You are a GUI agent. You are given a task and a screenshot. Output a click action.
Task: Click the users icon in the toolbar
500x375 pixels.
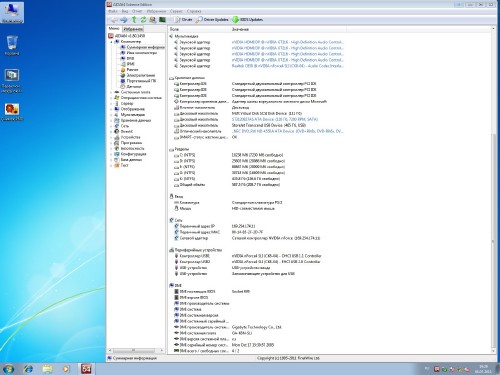(x=153, y=20)
